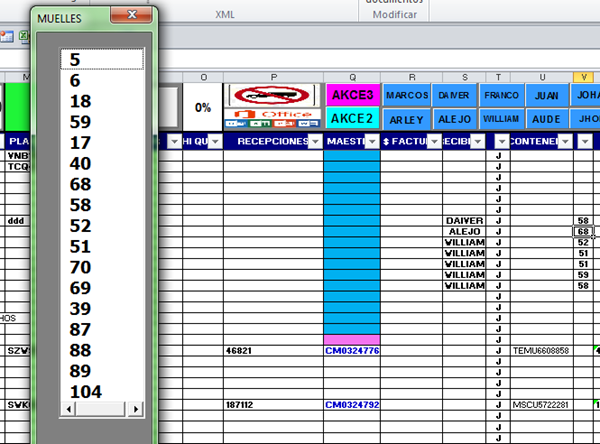Click the AKCE2 cyan button
This screenshot has width=600, height=444.
[x=352, y=119]
